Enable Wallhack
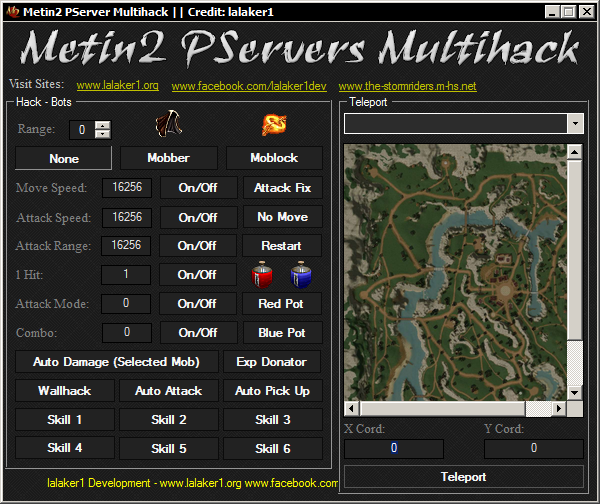The width and height of the screenshot is (600, 504). tap(65, 391)
